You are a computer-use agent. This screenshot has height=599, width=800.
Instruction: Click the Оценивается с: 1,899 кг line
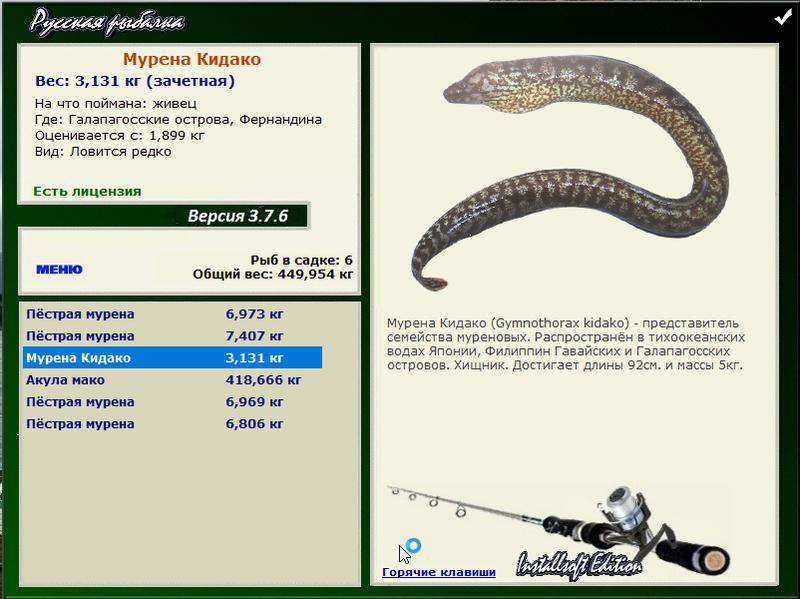[x=119, y=135]
